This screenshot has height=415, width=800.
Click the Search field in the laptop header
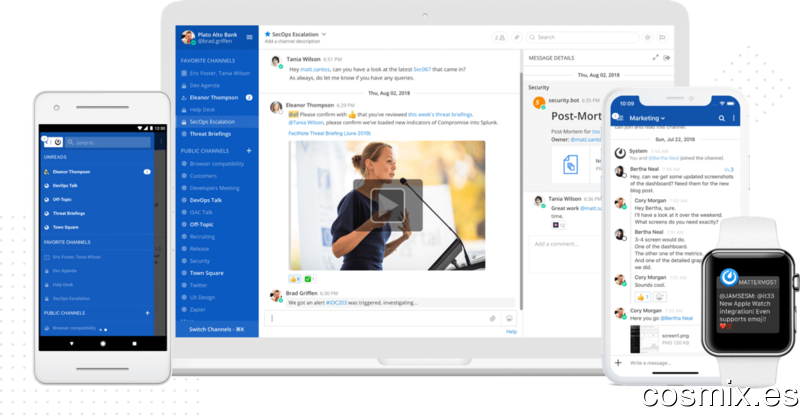pos(582,37)
